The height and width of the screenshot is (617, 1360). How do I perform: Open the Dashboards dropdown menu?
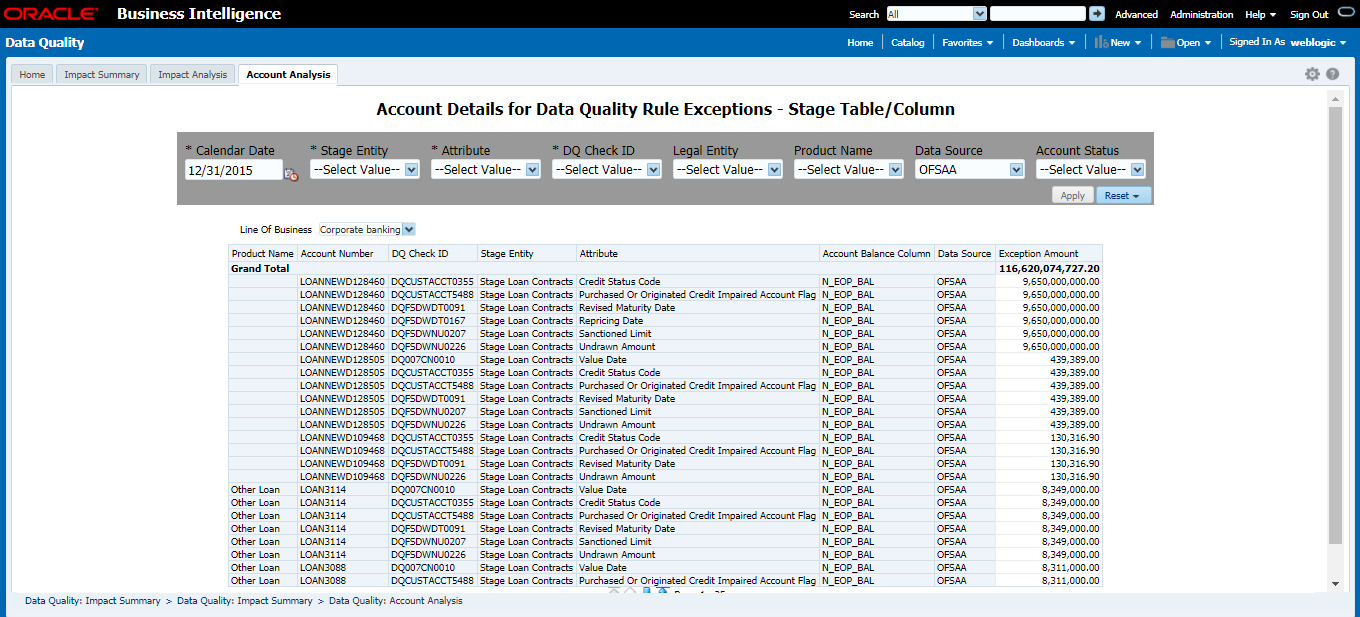(1043, 42)
